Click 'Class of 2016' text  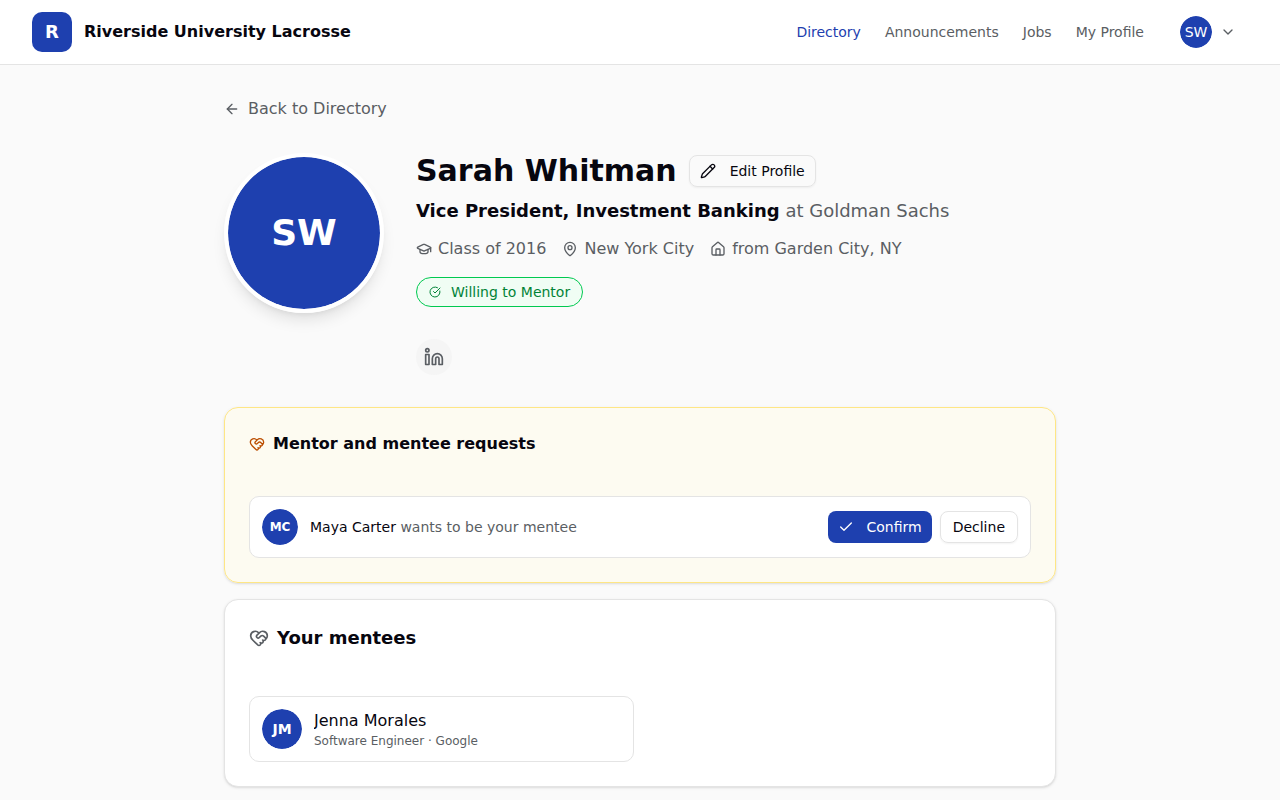tap(492, 248)
